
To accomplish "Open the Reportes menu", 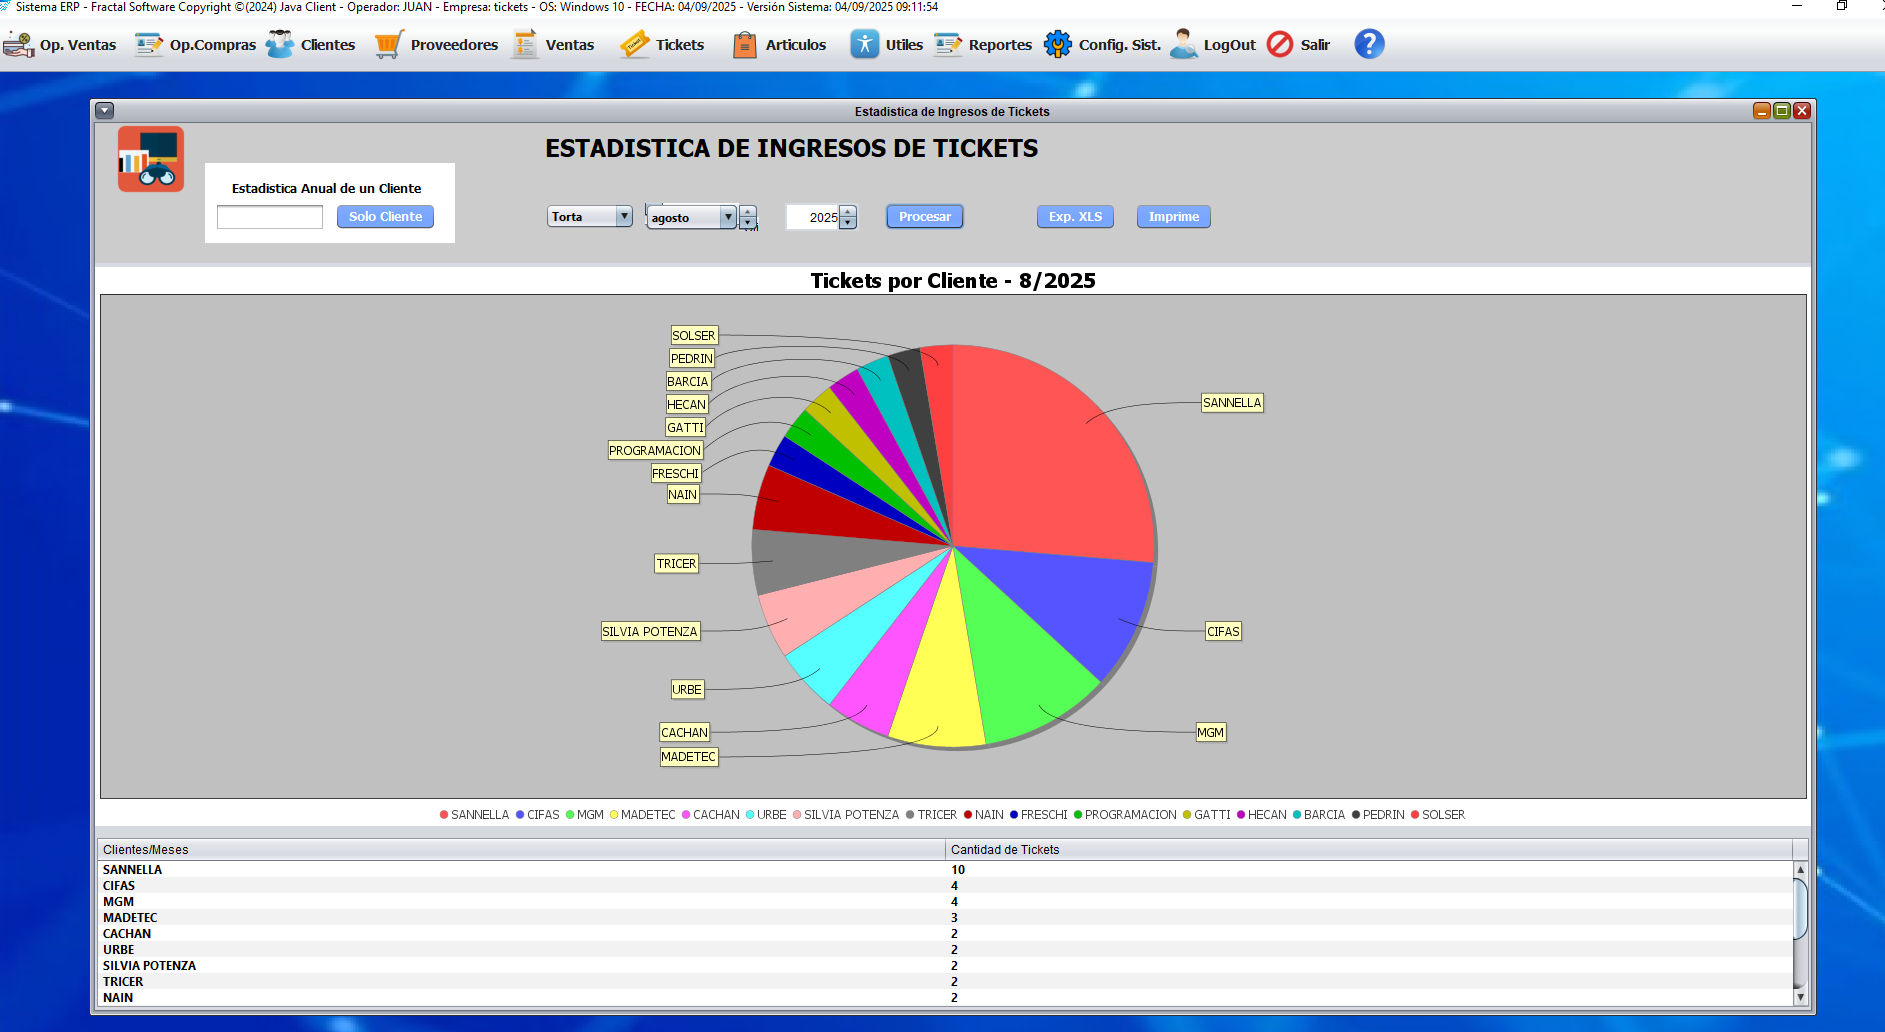I will coord(983,45).
